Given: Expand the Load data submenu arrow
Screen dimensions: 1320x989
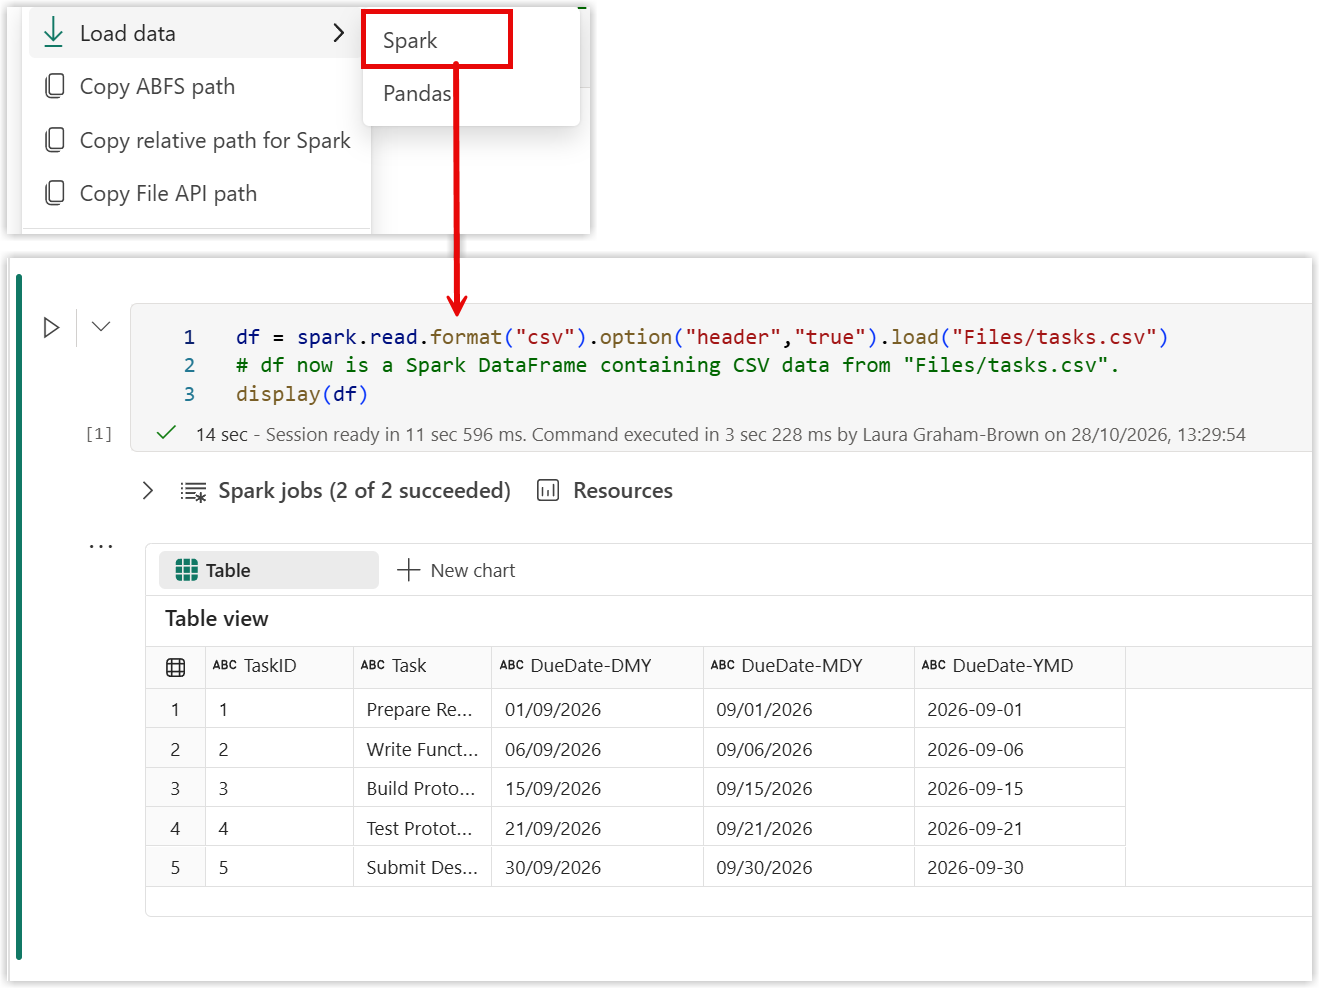Looking at the screenshot, I should (x=339, y=33).
